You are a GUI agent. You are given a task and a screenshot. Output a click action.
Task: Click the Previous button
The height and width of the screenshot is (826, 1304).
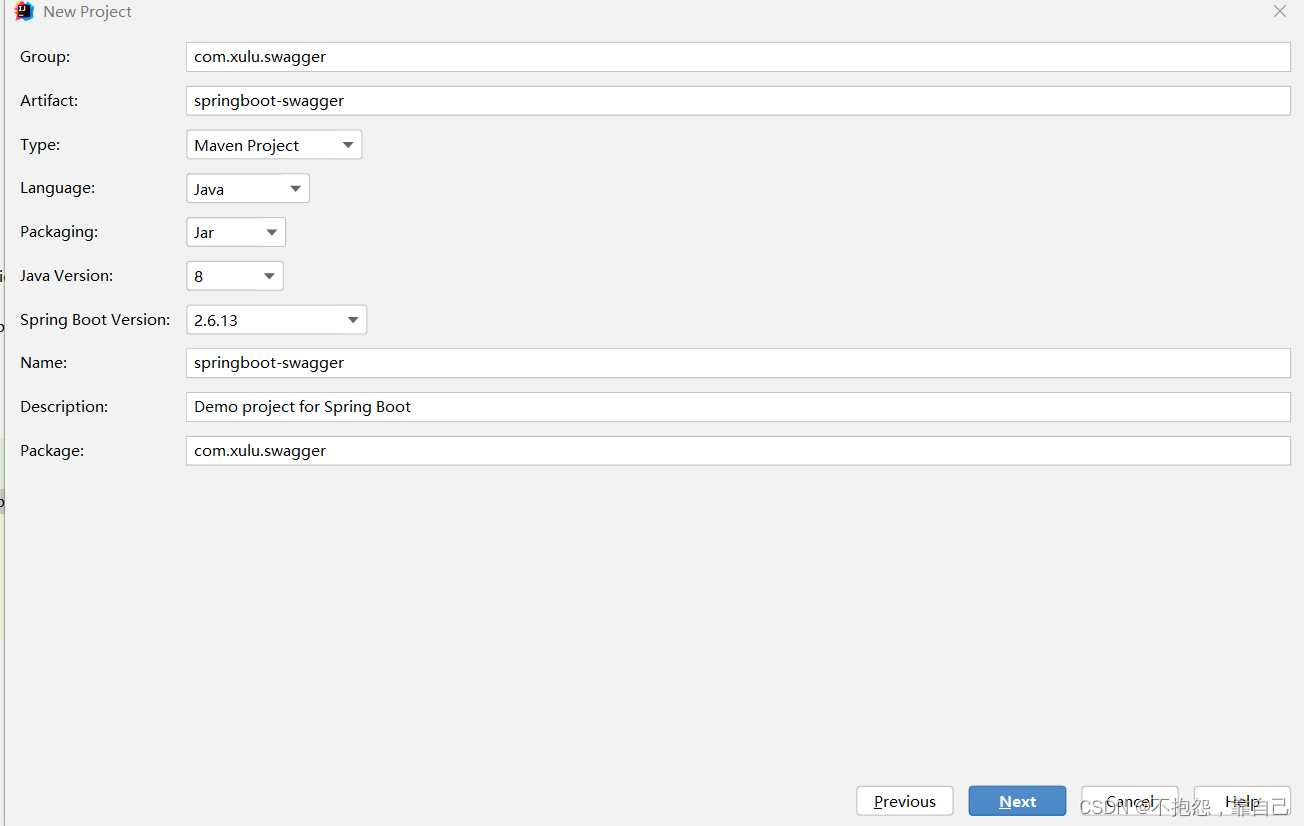[904, 801]
